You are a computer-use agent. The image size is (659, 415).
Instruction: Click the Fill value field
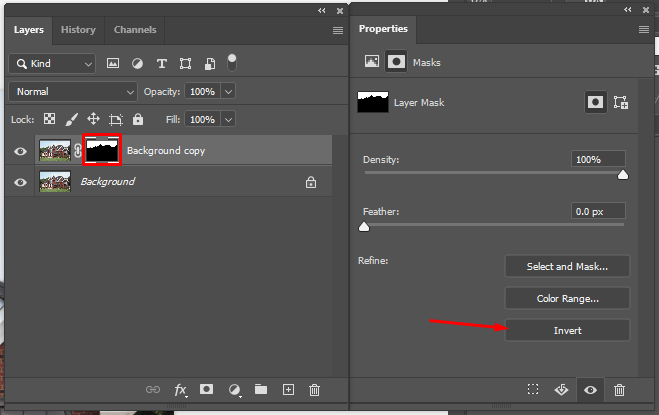point(203,120)
